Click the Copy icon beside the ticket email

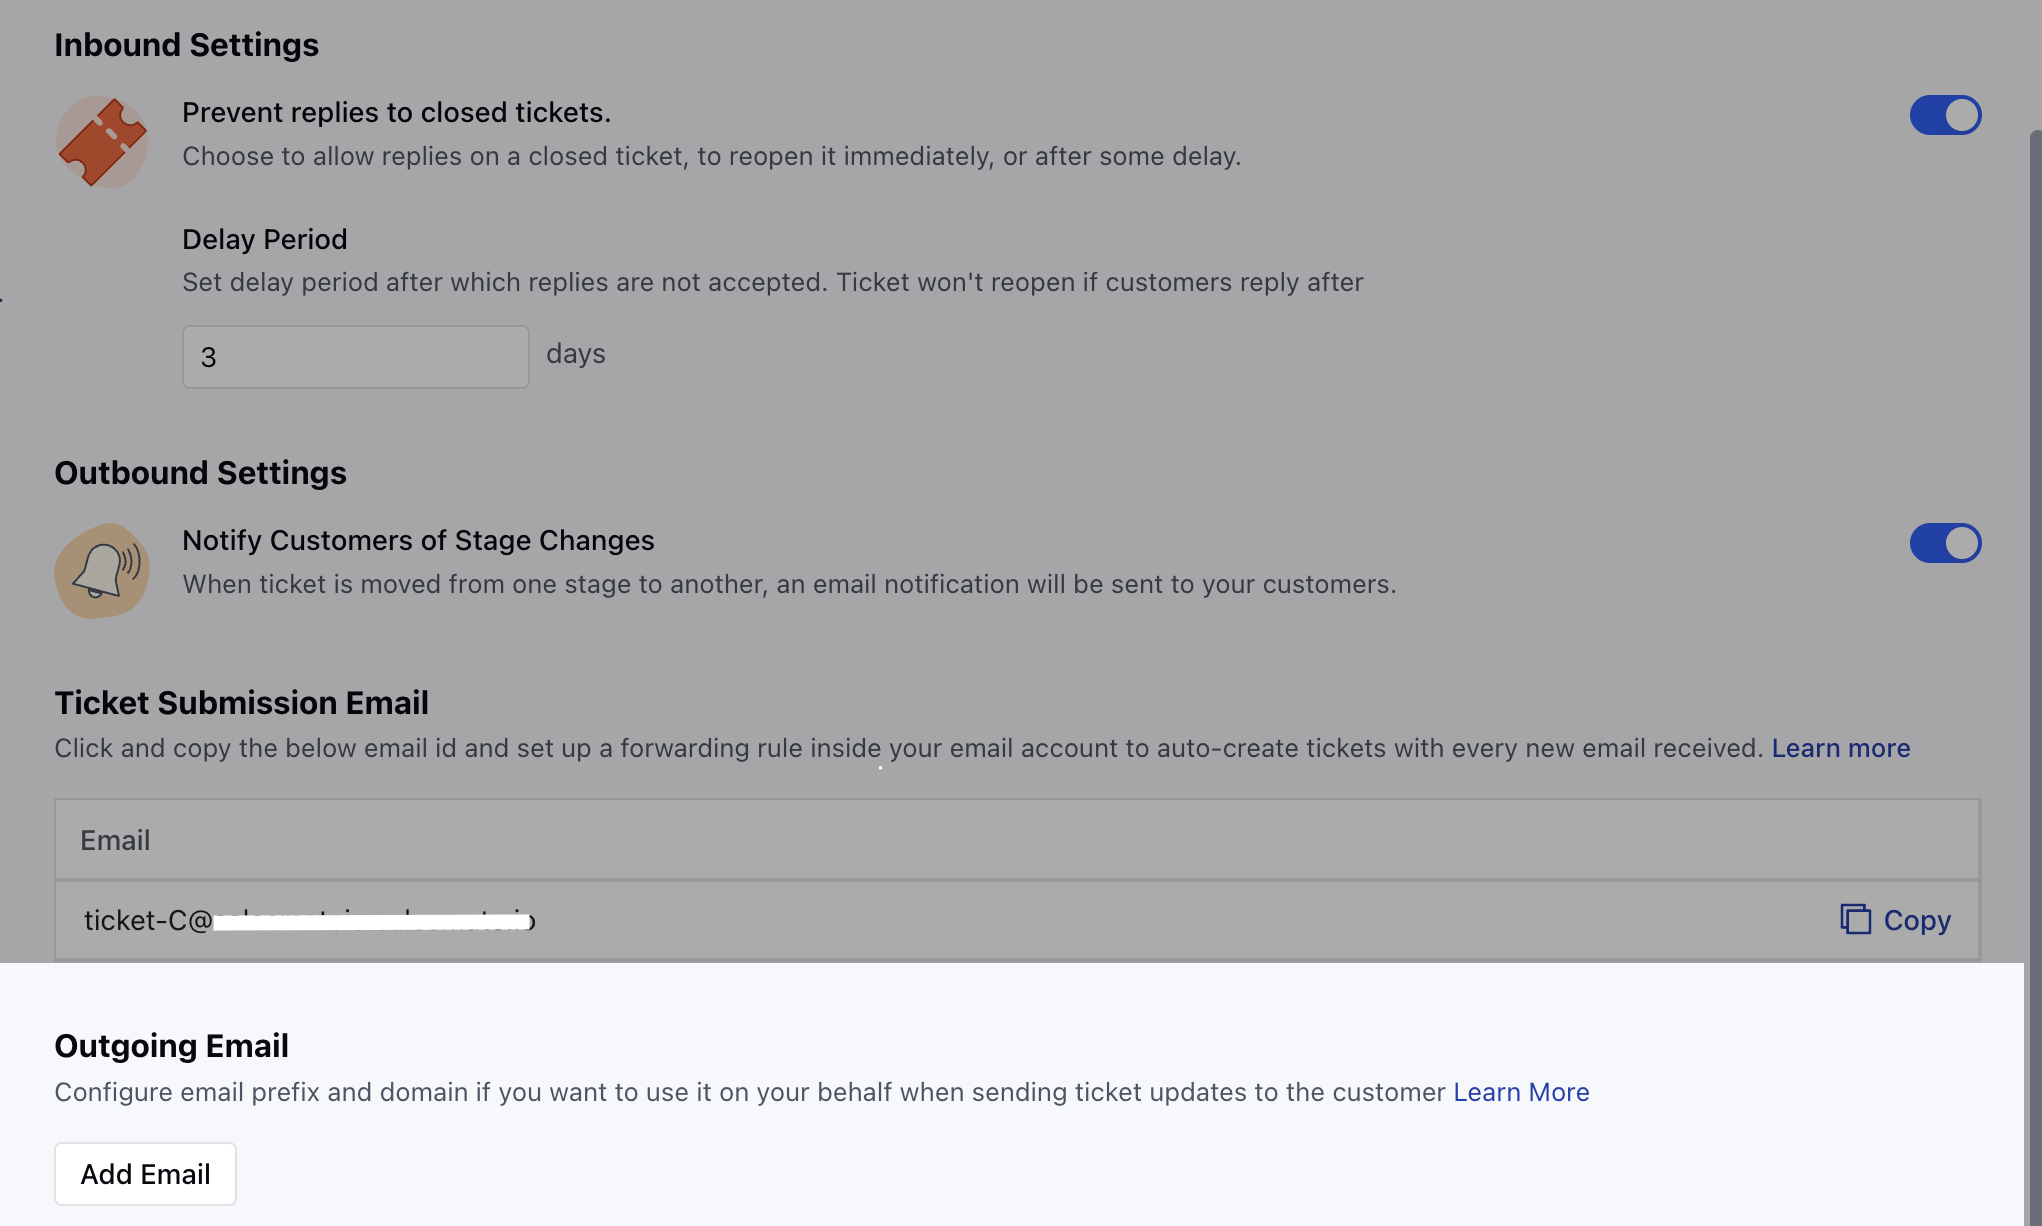[1855, 919]
